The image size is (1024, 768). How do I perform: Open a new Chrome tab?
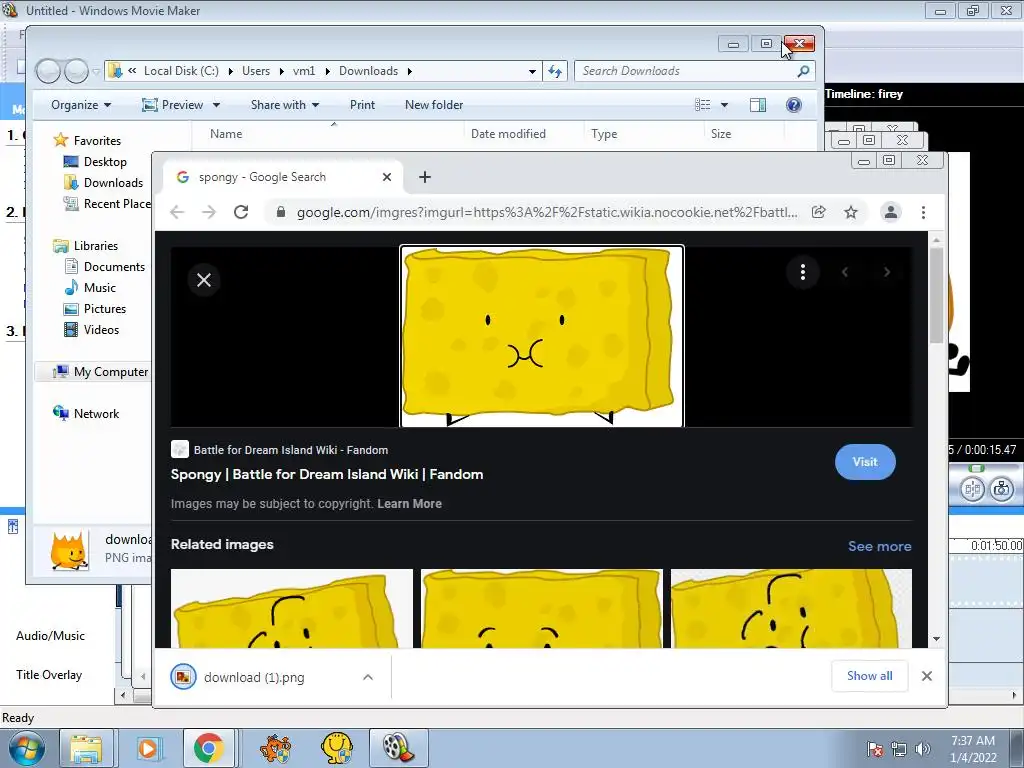[x=424, y=177]
